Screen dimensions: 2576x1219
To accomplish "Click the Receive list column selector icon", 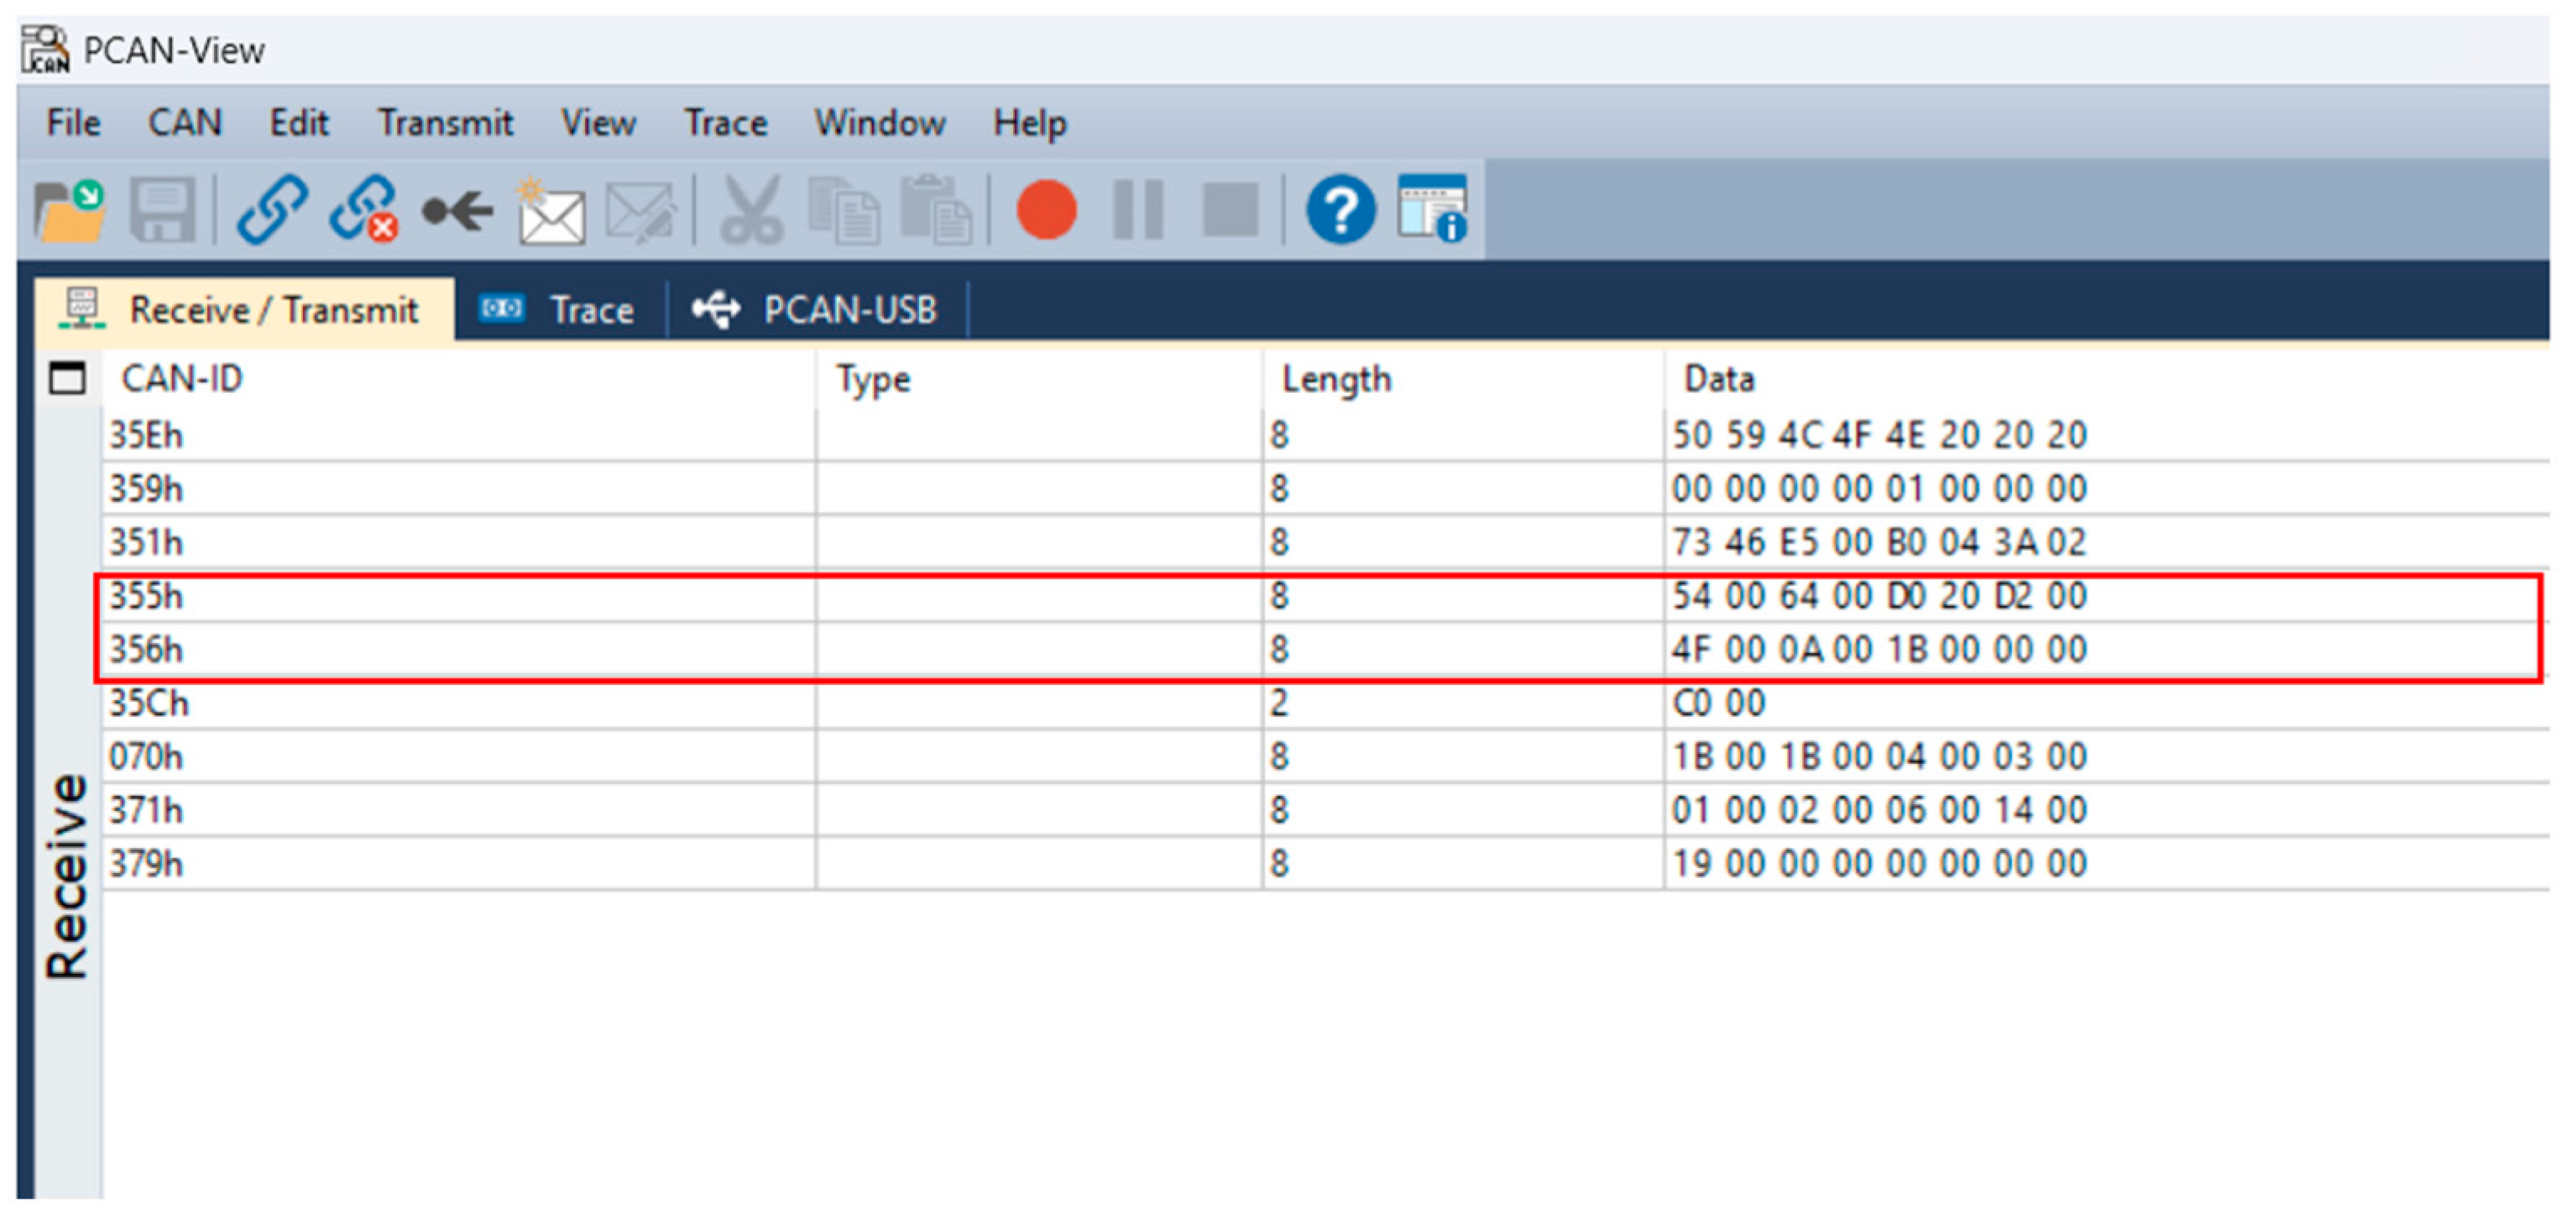I will 67,378.
